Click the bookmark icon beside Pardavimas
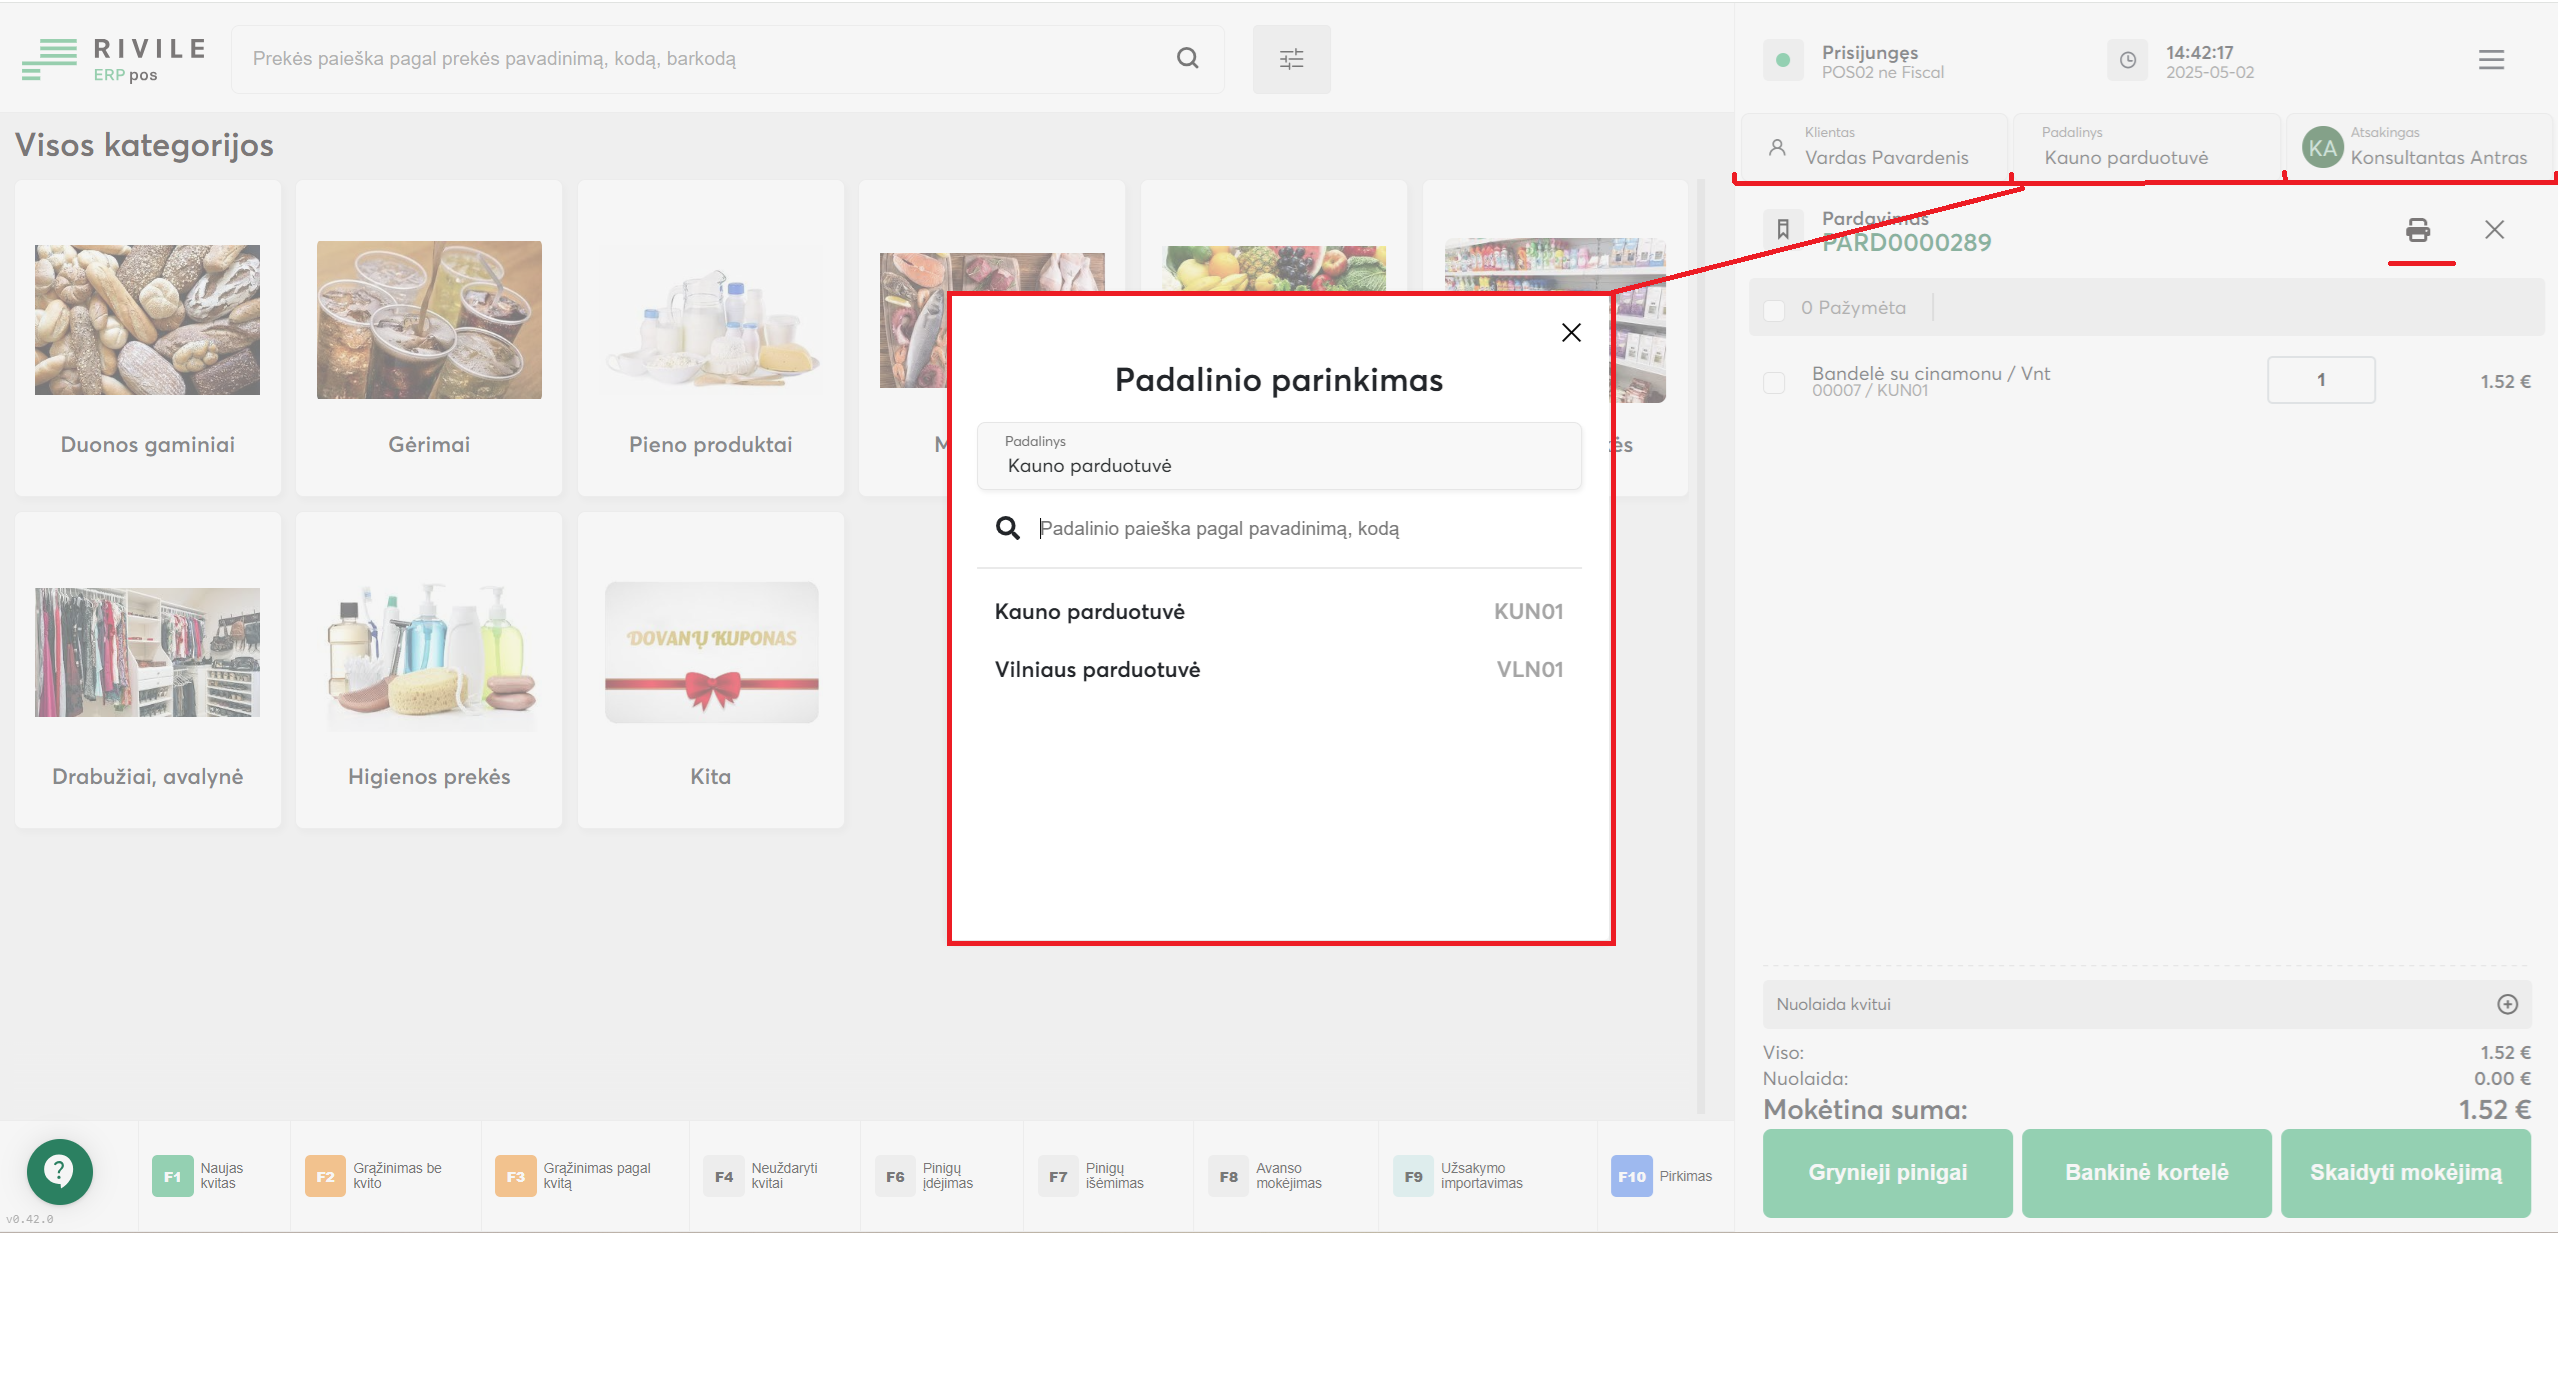2558x1381 pixels. (x=1783, y=229)
